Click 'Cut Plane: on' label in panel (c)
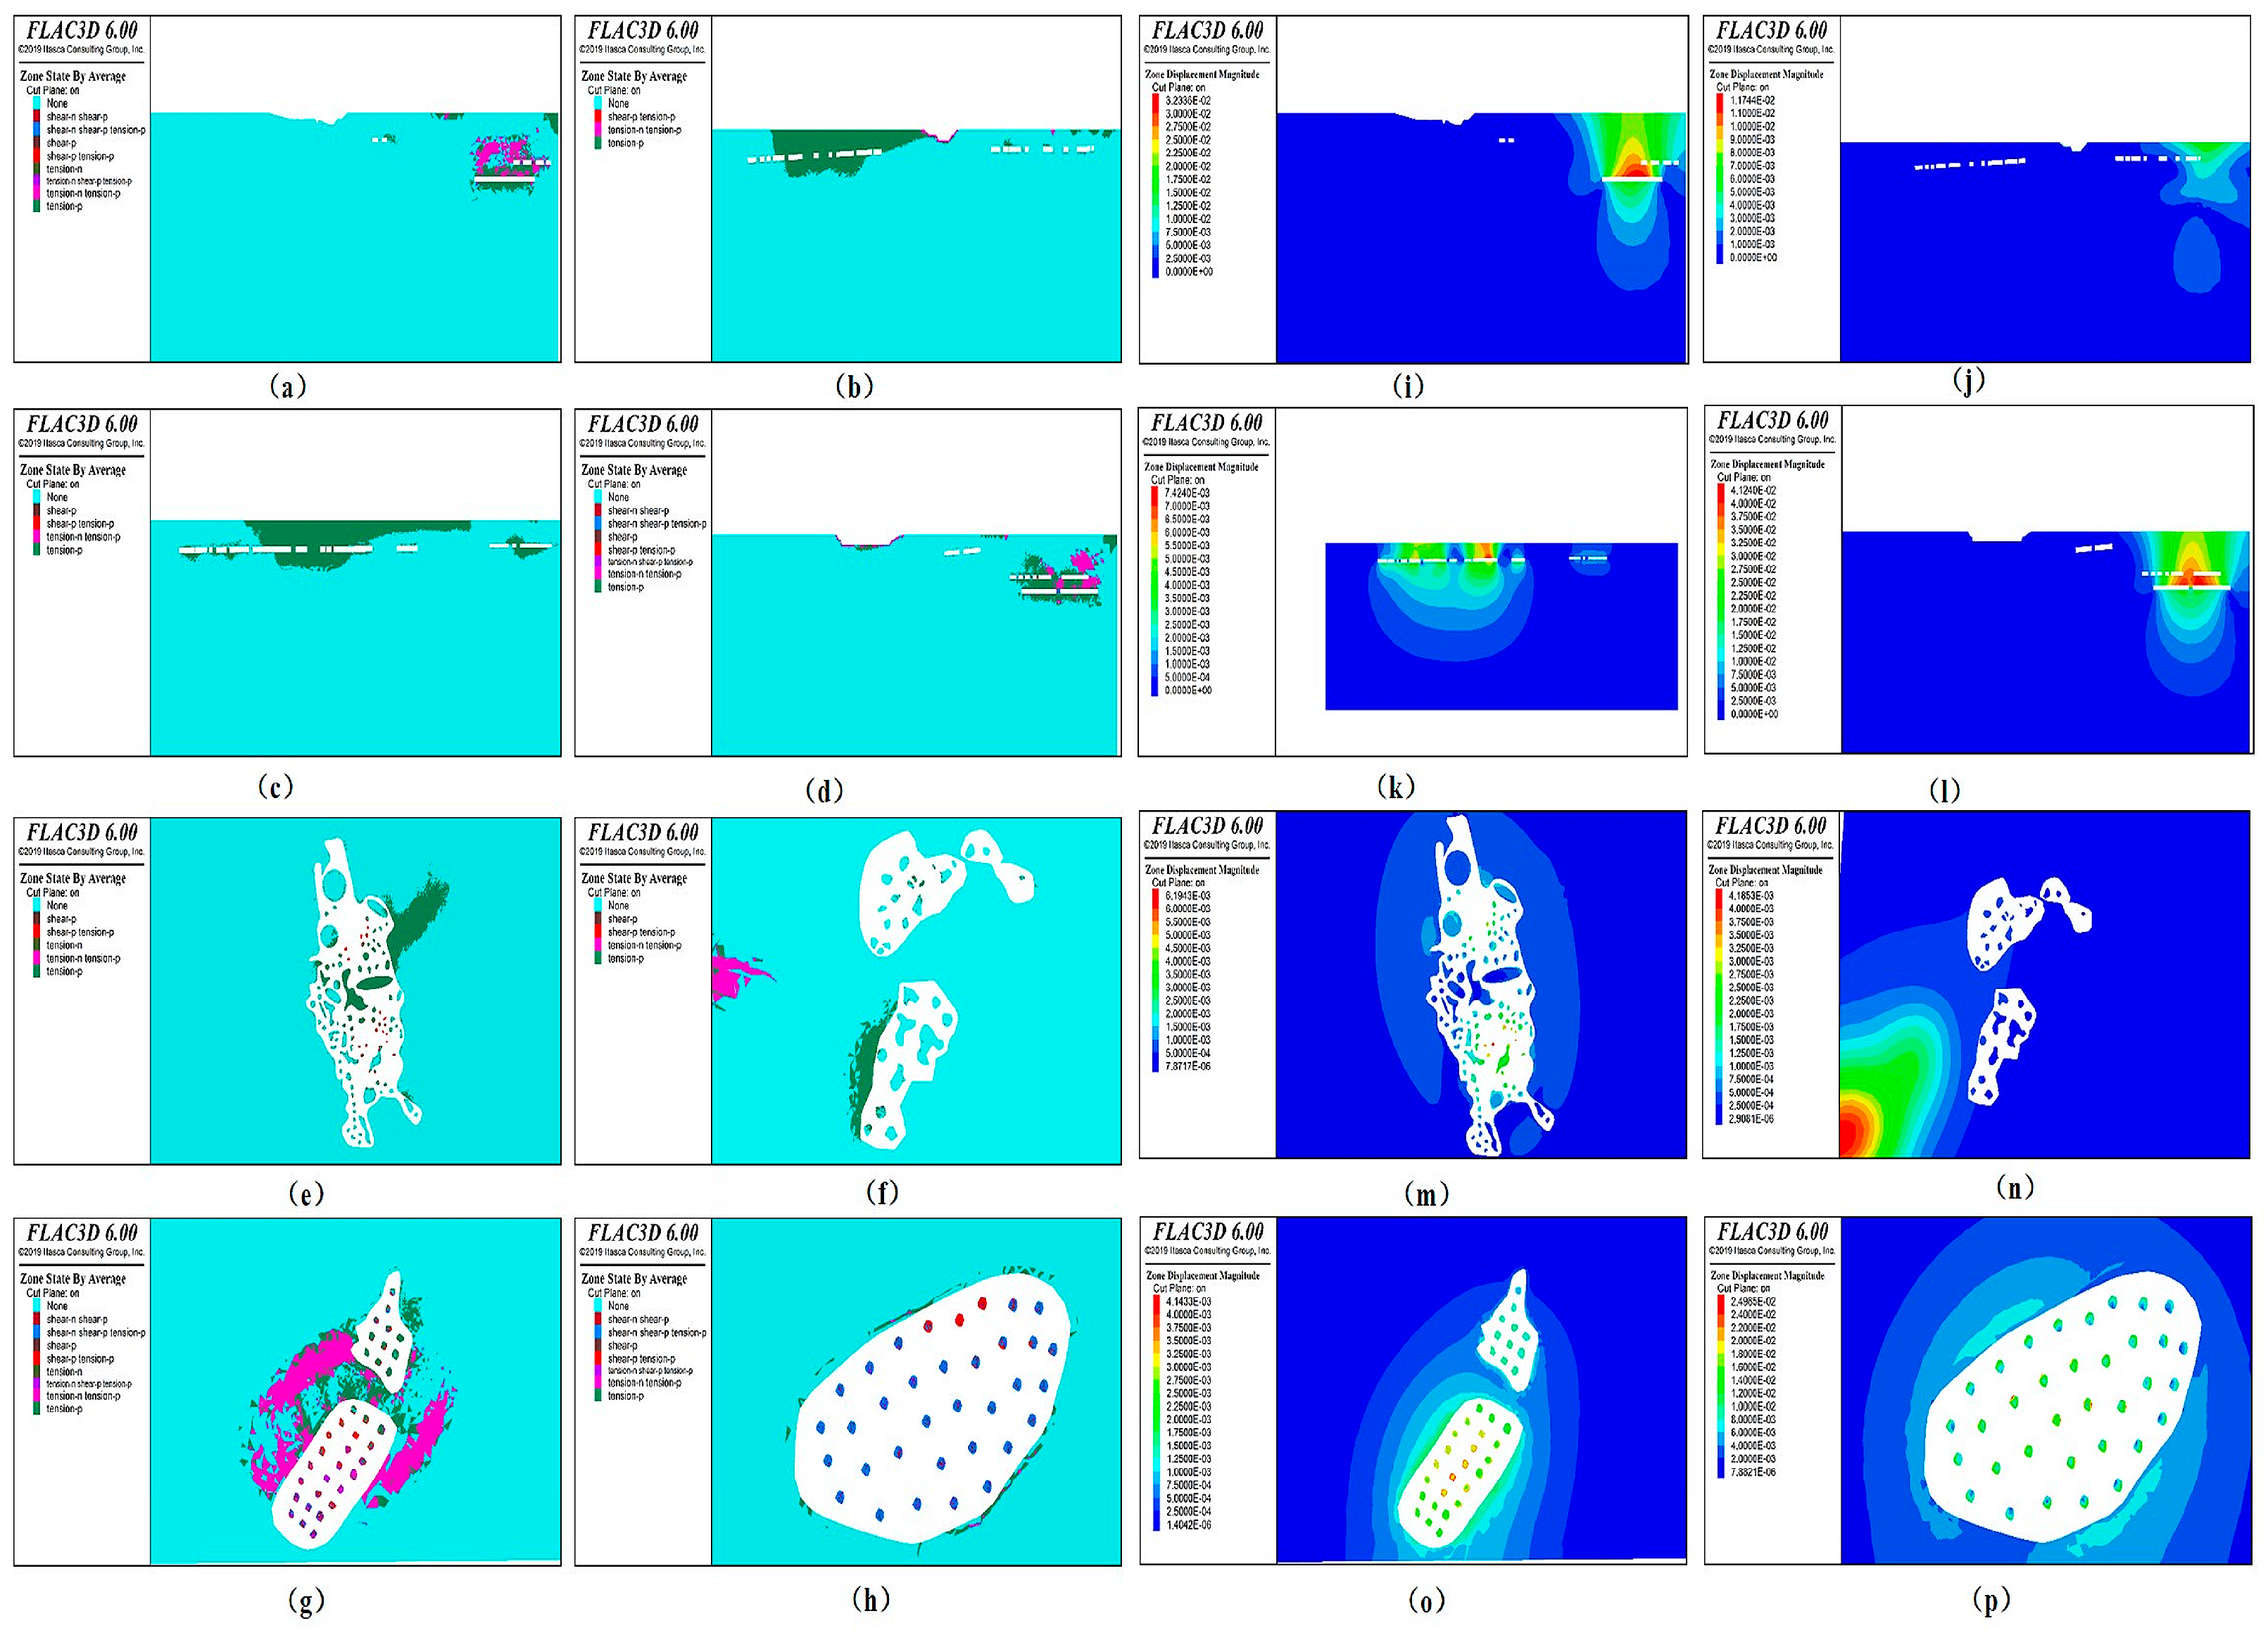Image resolution: width=2268 pixels, height=1635 pixels. [53, 484]
